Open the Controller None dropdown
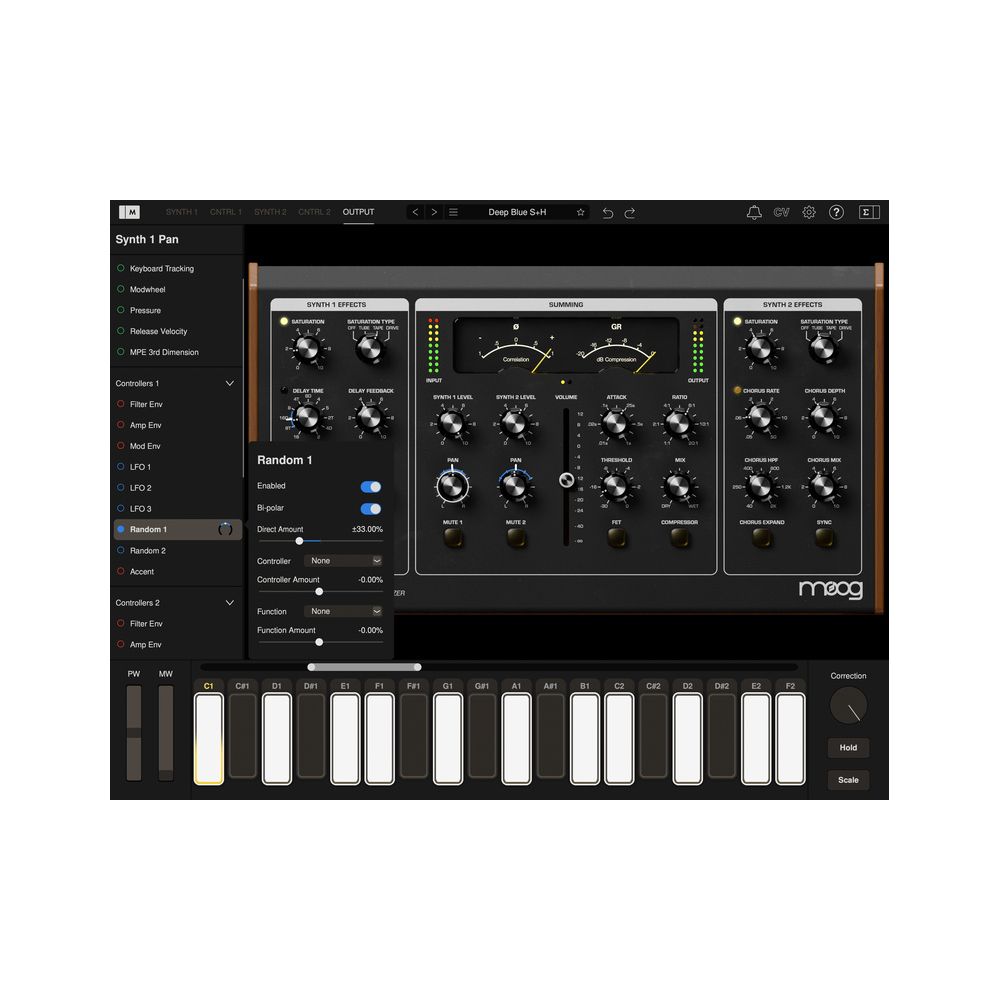Viewport: 1000px width, 1000px height. (x=343, y=560)
